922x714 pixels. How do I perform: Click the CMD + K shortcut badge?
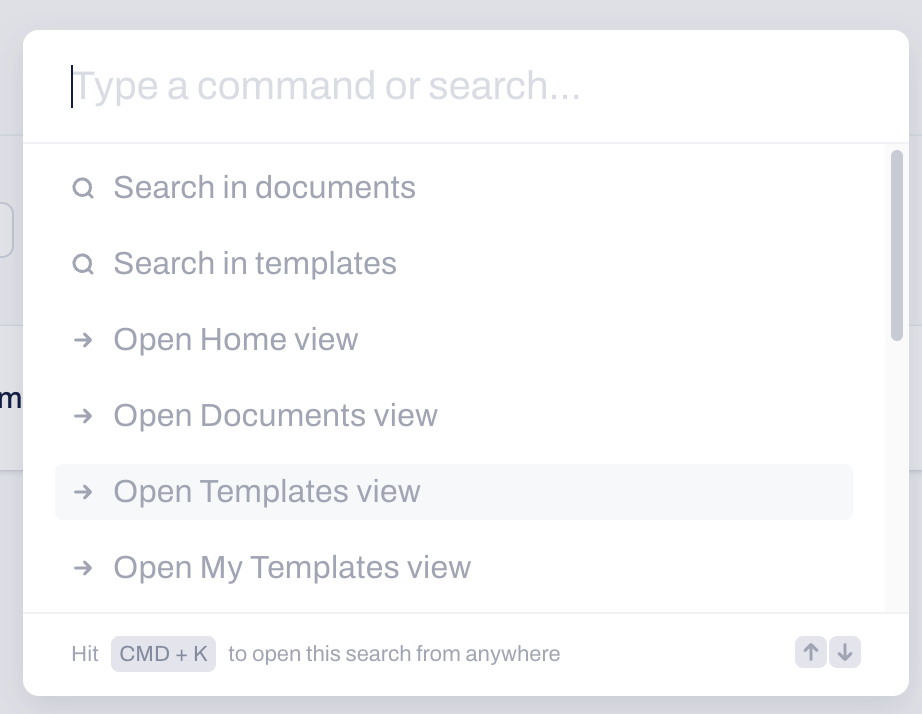pos(163,653)
